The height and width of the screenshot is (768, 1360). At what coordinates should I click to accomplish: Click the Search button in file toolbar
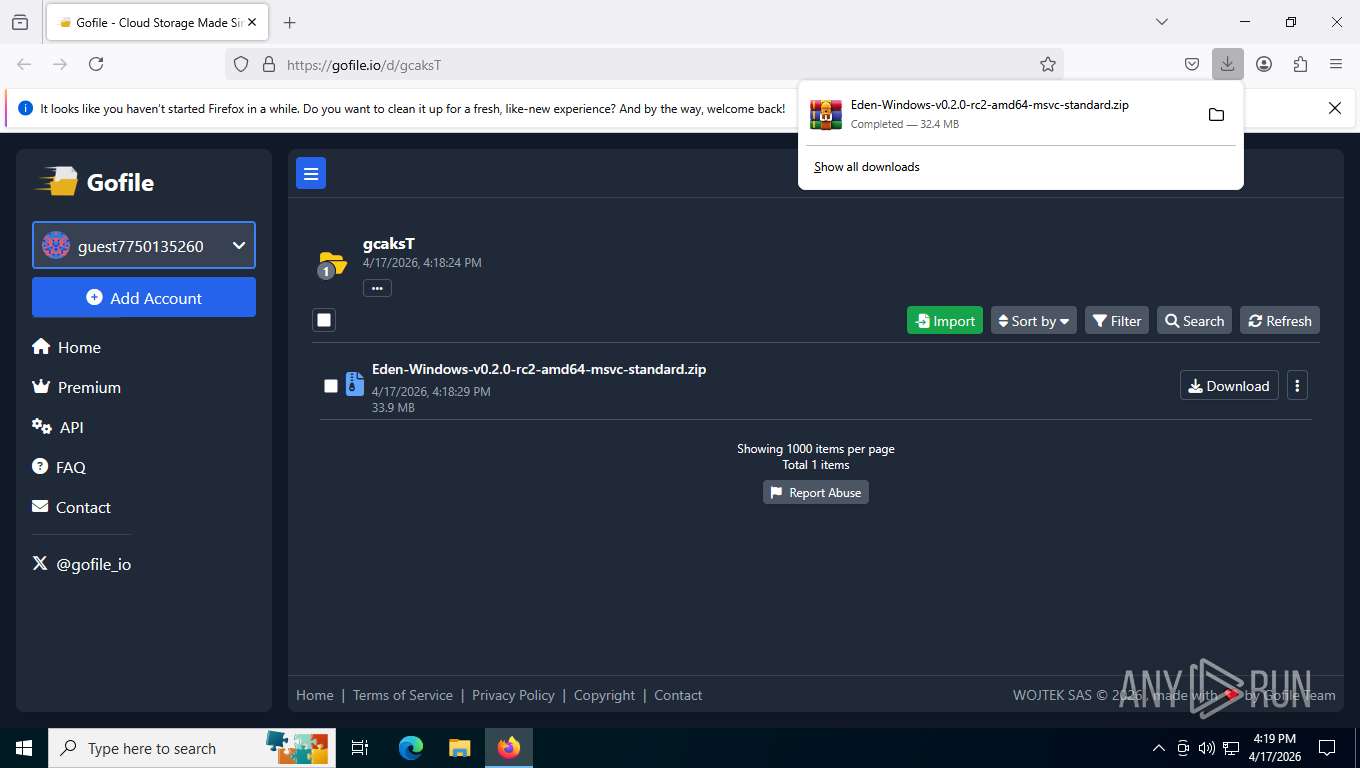coord(1195,320)
